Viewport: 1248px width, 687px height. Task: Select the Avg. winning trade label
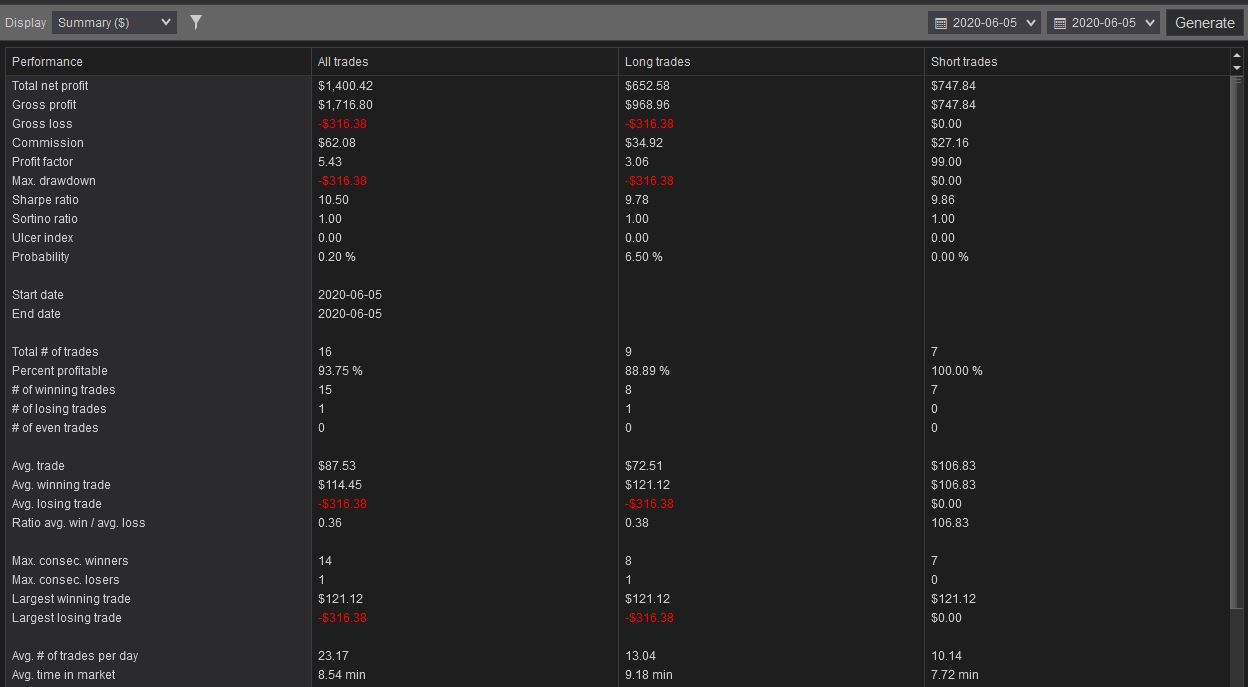coord(61,485)
